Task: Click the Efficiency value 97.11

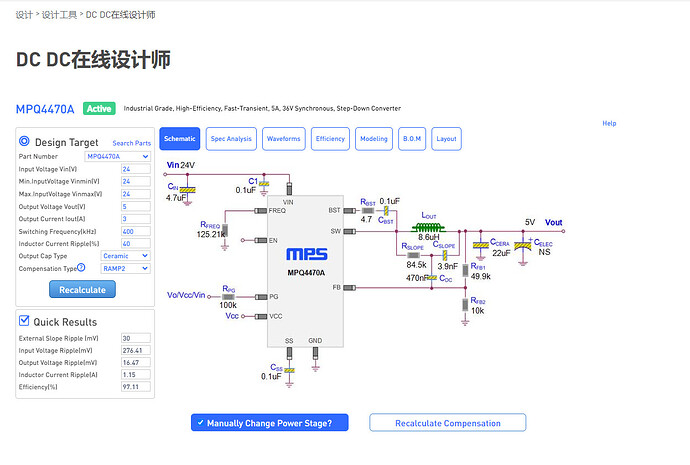Action: [136, 387]
